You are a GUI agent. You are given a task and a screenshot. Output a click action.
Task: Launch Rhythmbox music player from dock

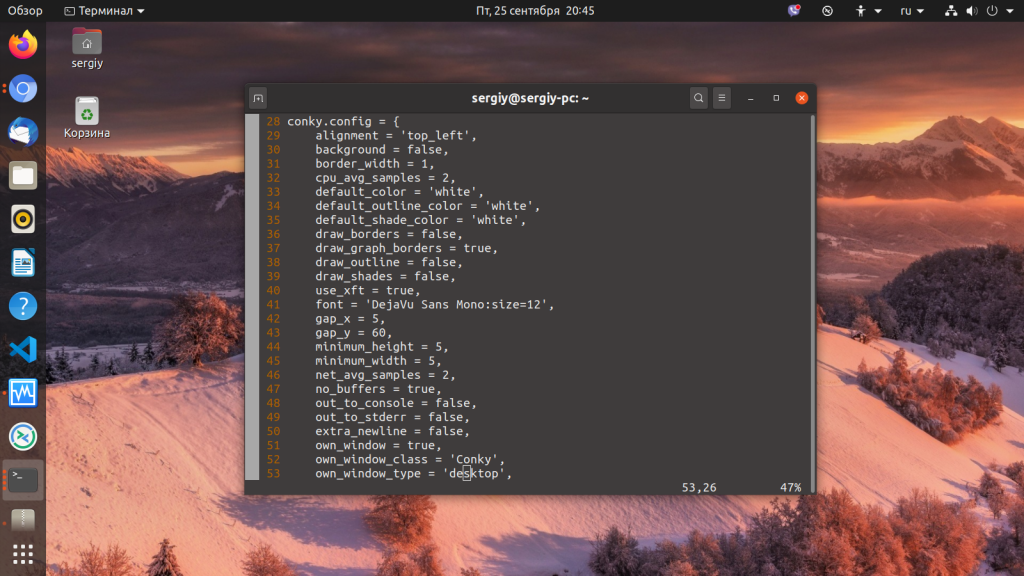pyautogui.click(x=23, y=219)
